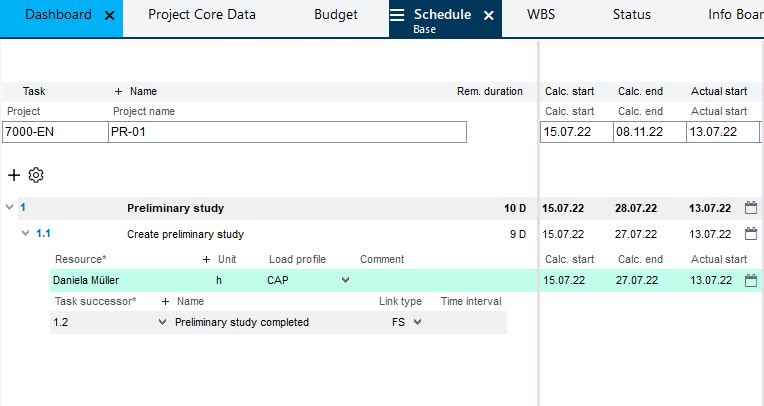Open the task successor 1.2 dropdown
Image resolution: width=764 pixels, height=406 pixels.
coord(163,322)
